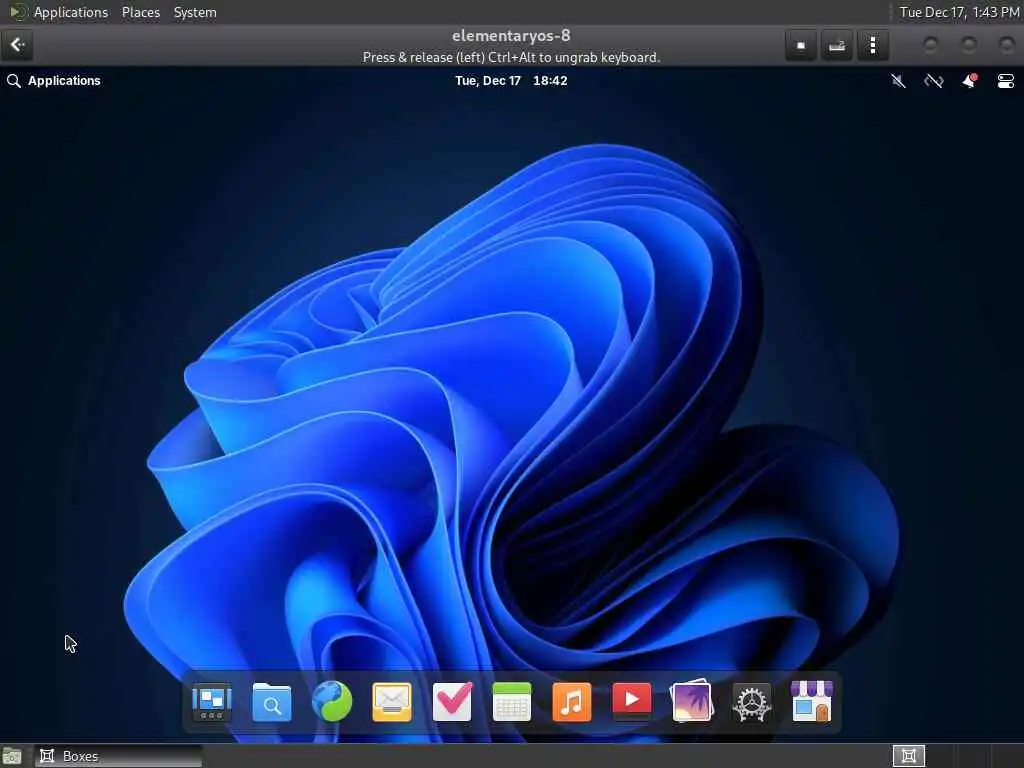
Task: Click host clock Tue Dec 17
Action: (x=959, y=12)
